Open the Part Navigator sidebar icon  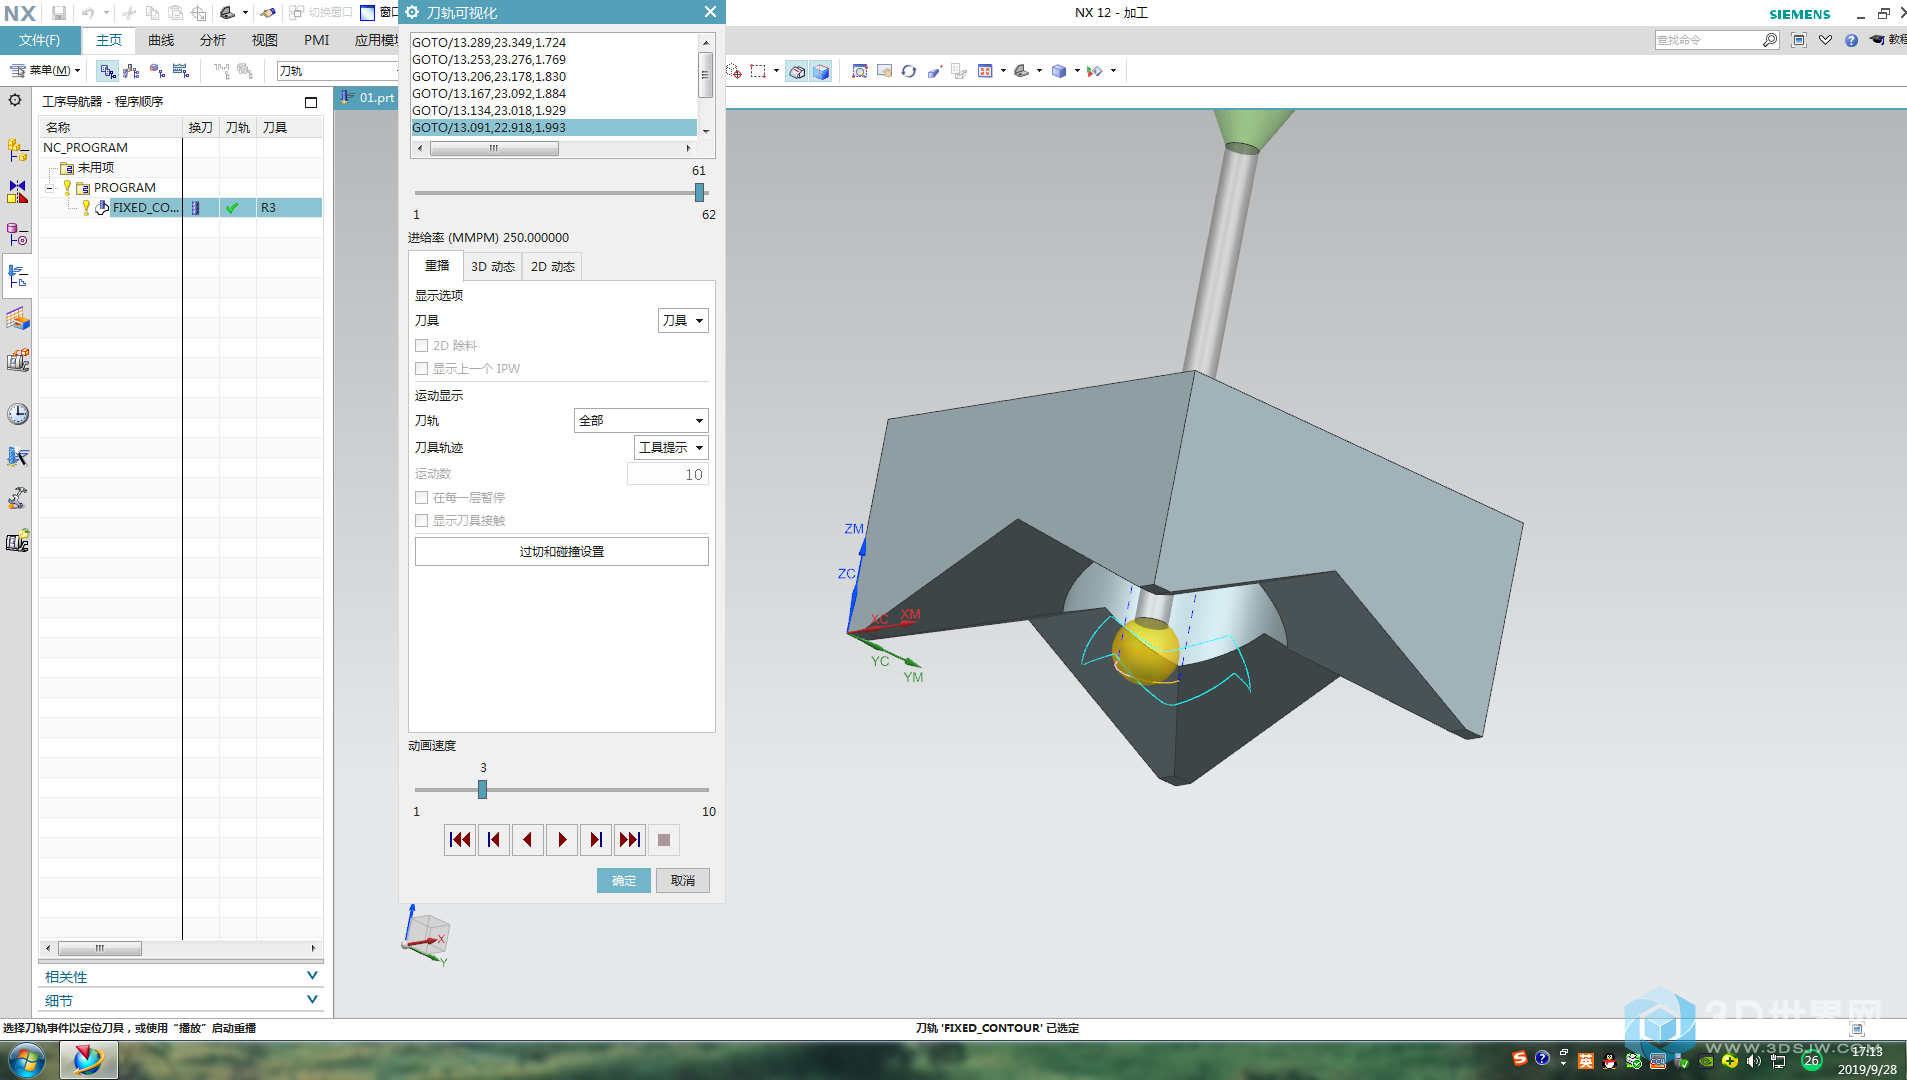point(17,235)
